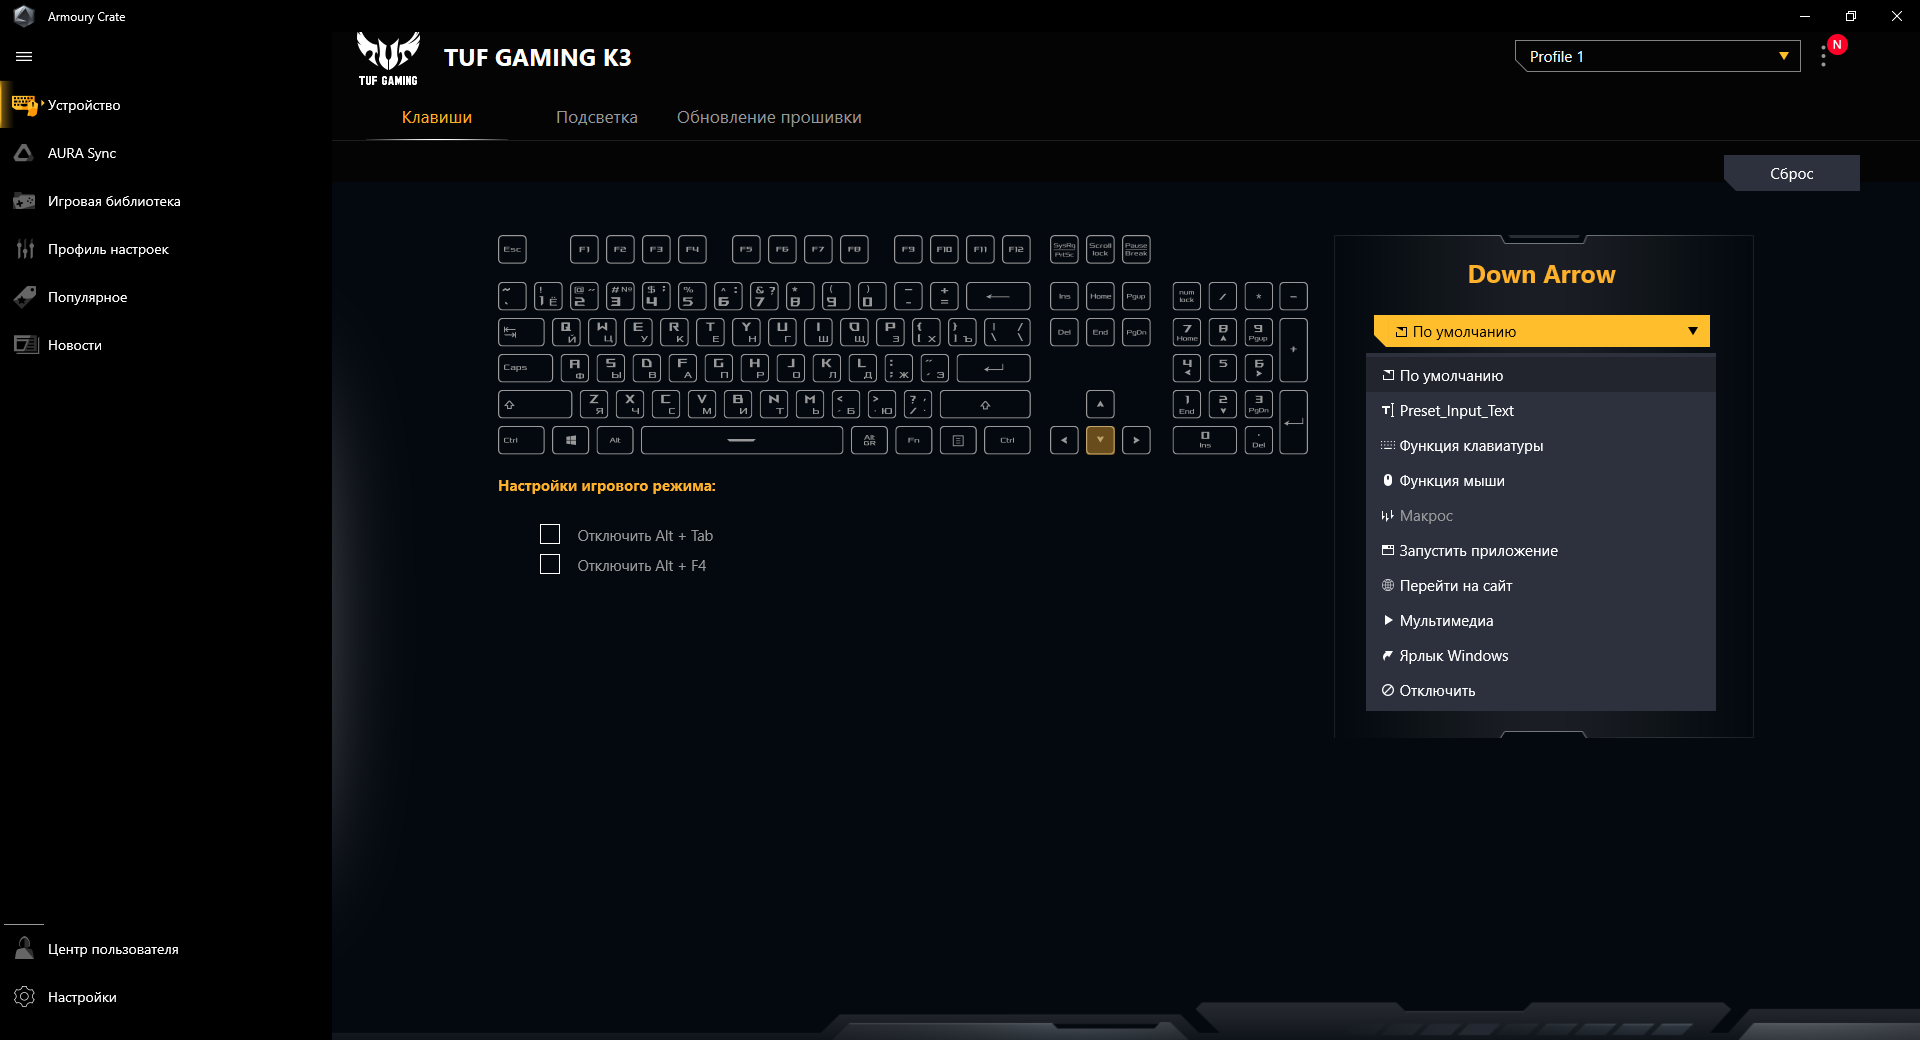
Task: Select the Pause Break key
Action: coord(1136,249)
